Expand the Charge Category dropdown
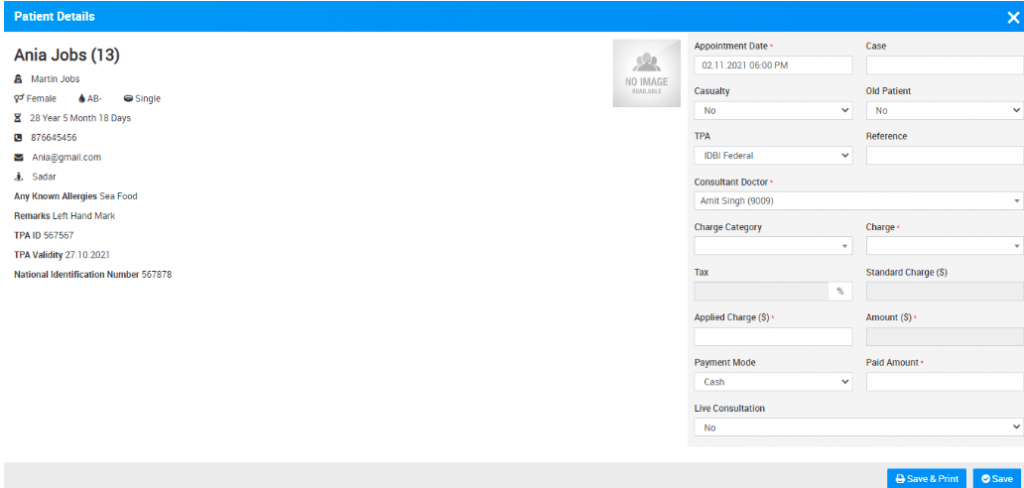1024x488 pixels. pos(773,246)
